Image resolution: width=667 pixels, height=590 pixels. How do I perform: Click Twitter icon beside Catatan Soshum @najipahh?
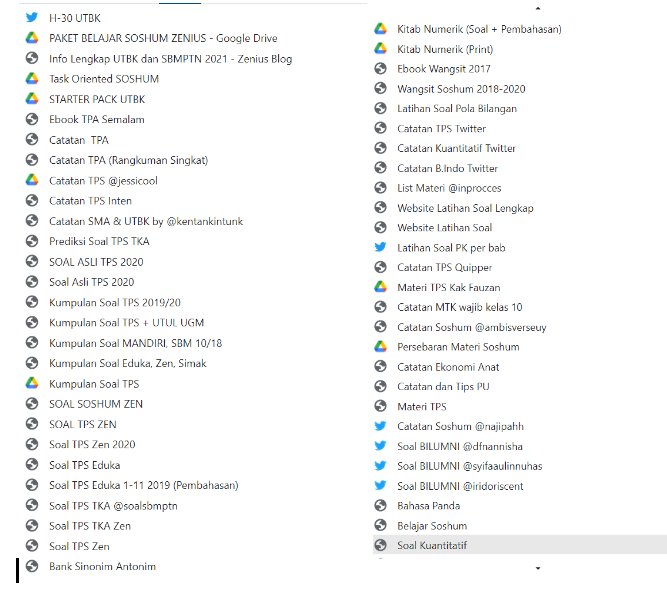[x=380, y=426]
